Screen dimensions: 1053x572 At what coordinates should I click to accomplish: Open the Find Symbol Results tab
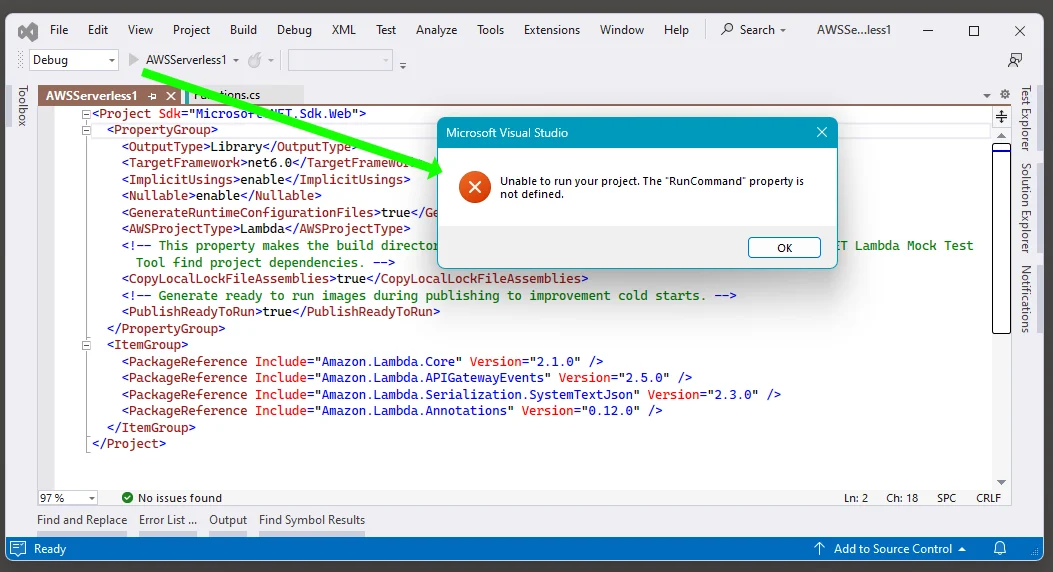coord(312,520)
